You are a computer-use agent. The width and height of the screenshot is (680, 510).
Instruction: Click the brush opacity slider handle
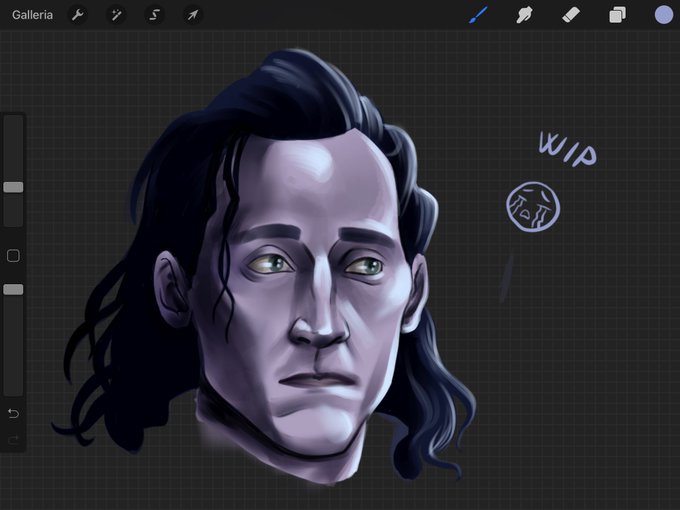13,289
